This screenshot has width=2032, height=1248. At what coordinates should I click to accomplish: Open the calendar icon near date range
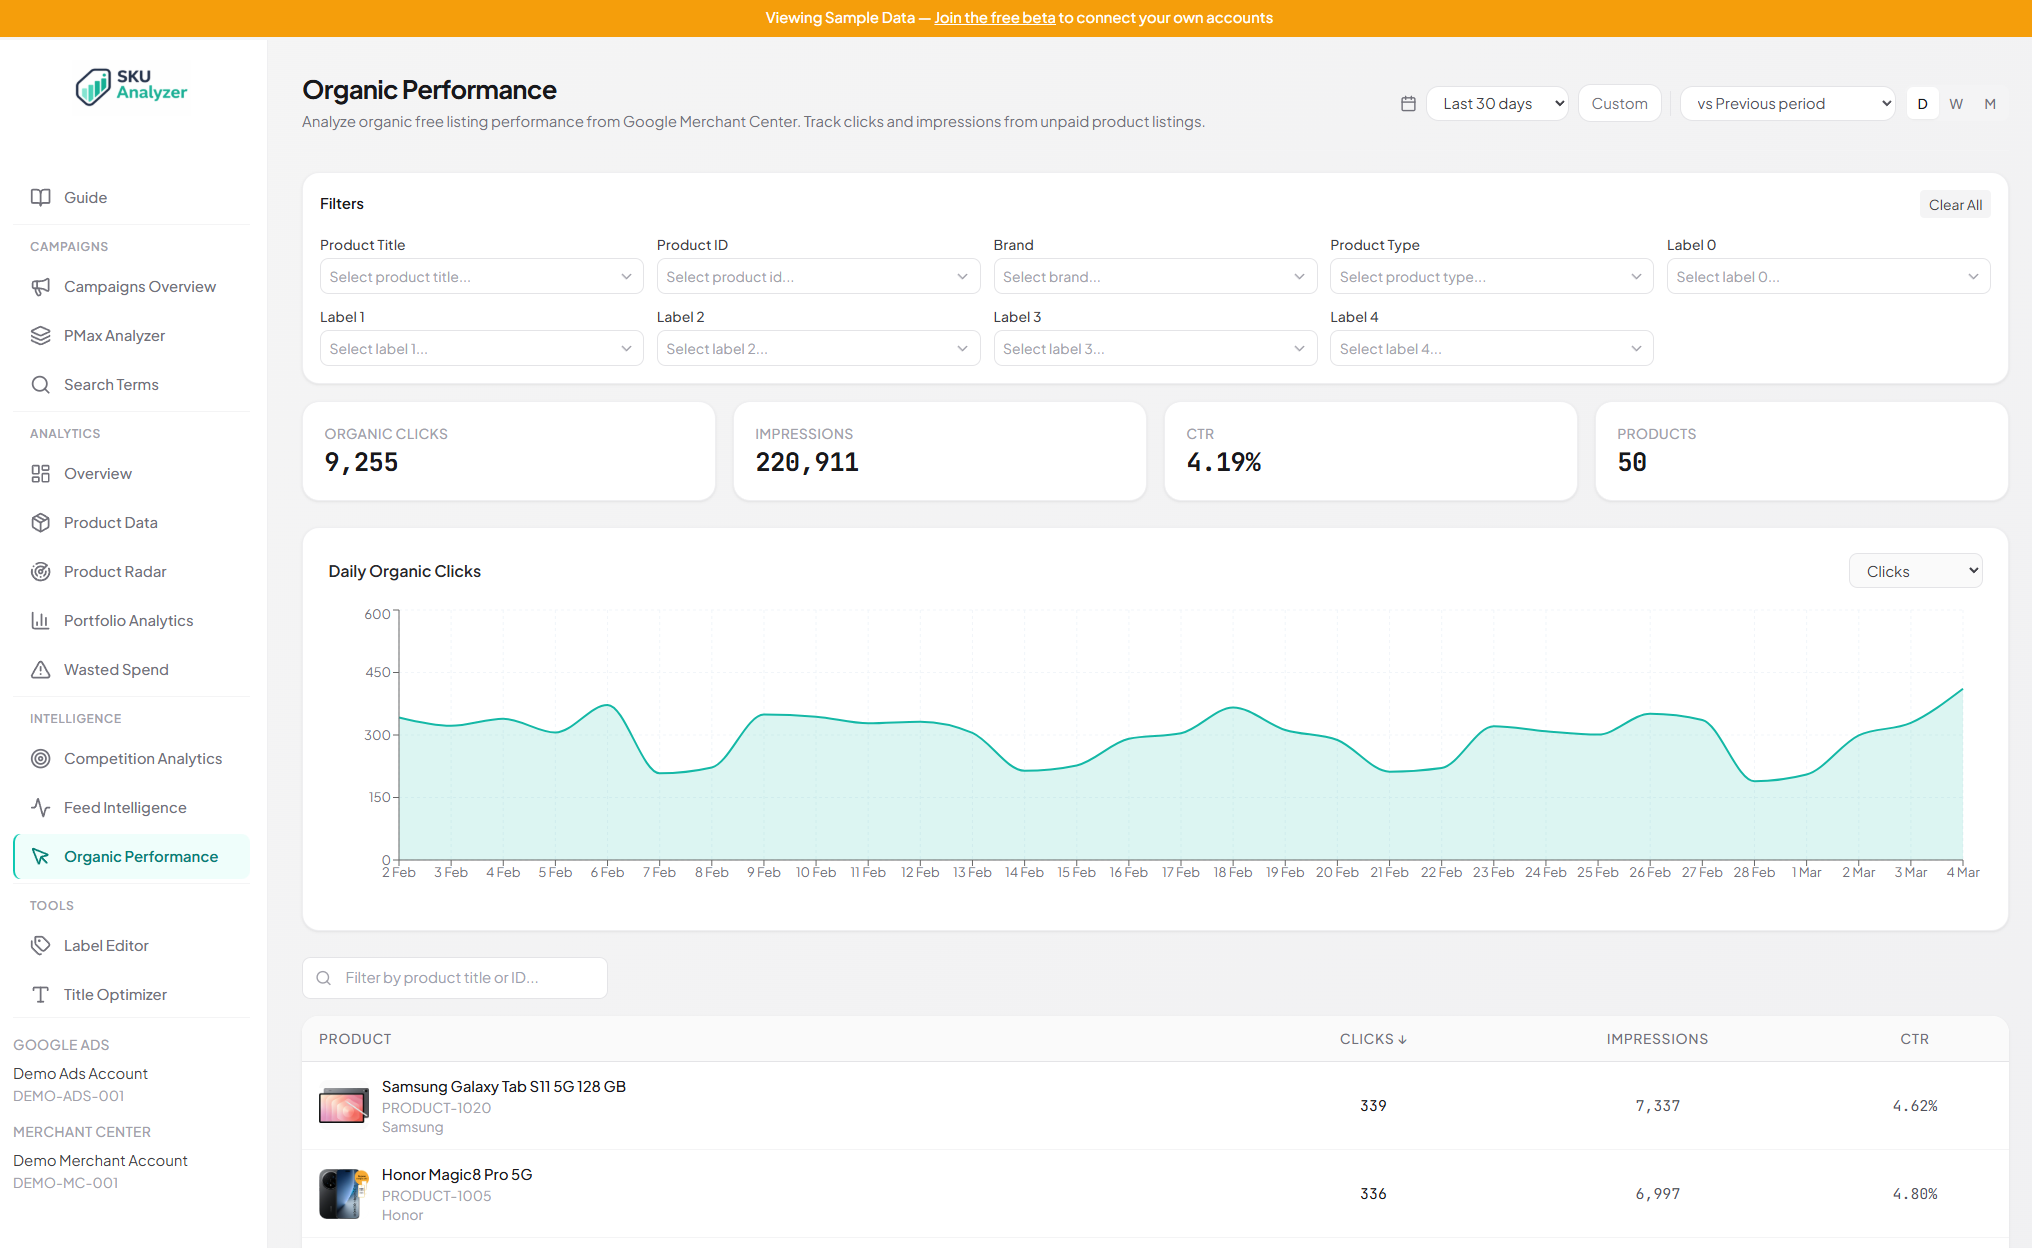pyautogui.click(x=1408, y=103)
